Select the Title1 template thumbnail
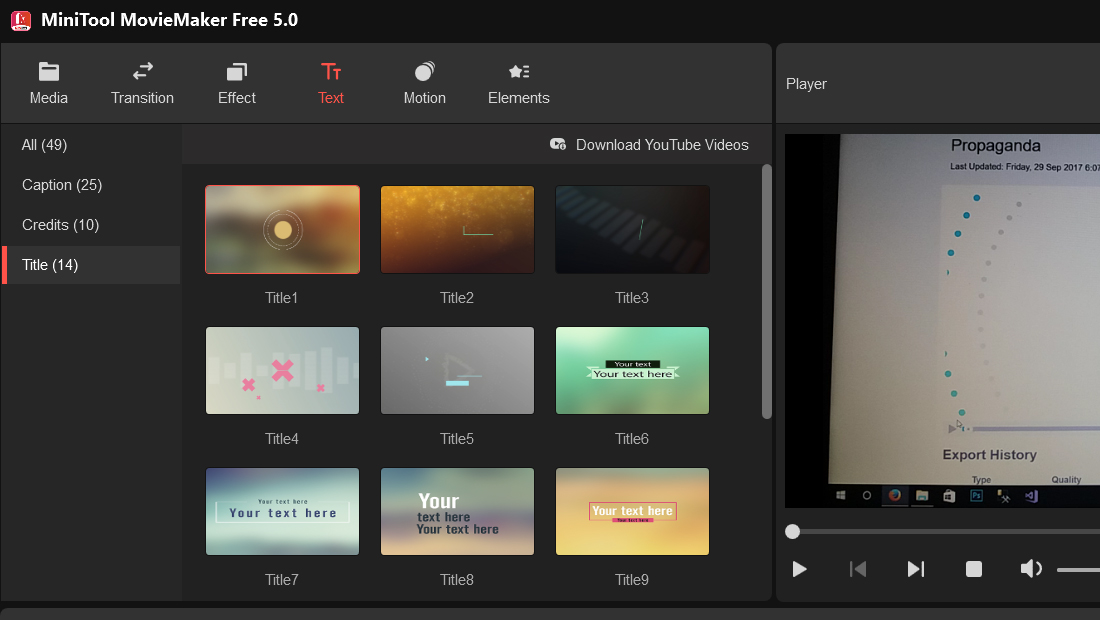 click(x=283, y=229)
